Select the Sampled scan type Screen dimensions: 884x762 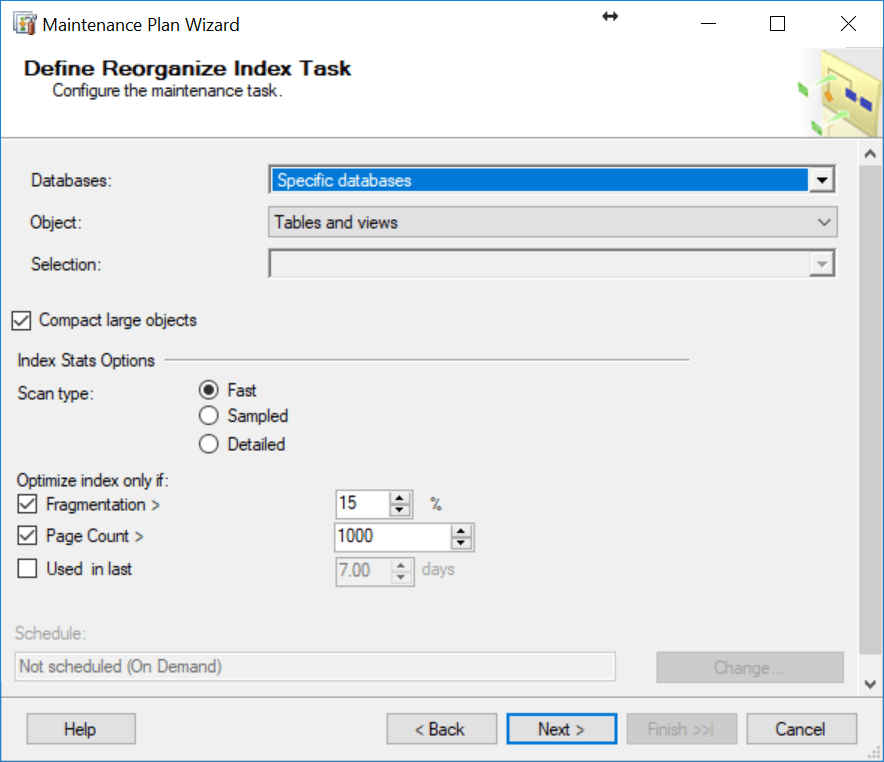[x=209, y=416]
